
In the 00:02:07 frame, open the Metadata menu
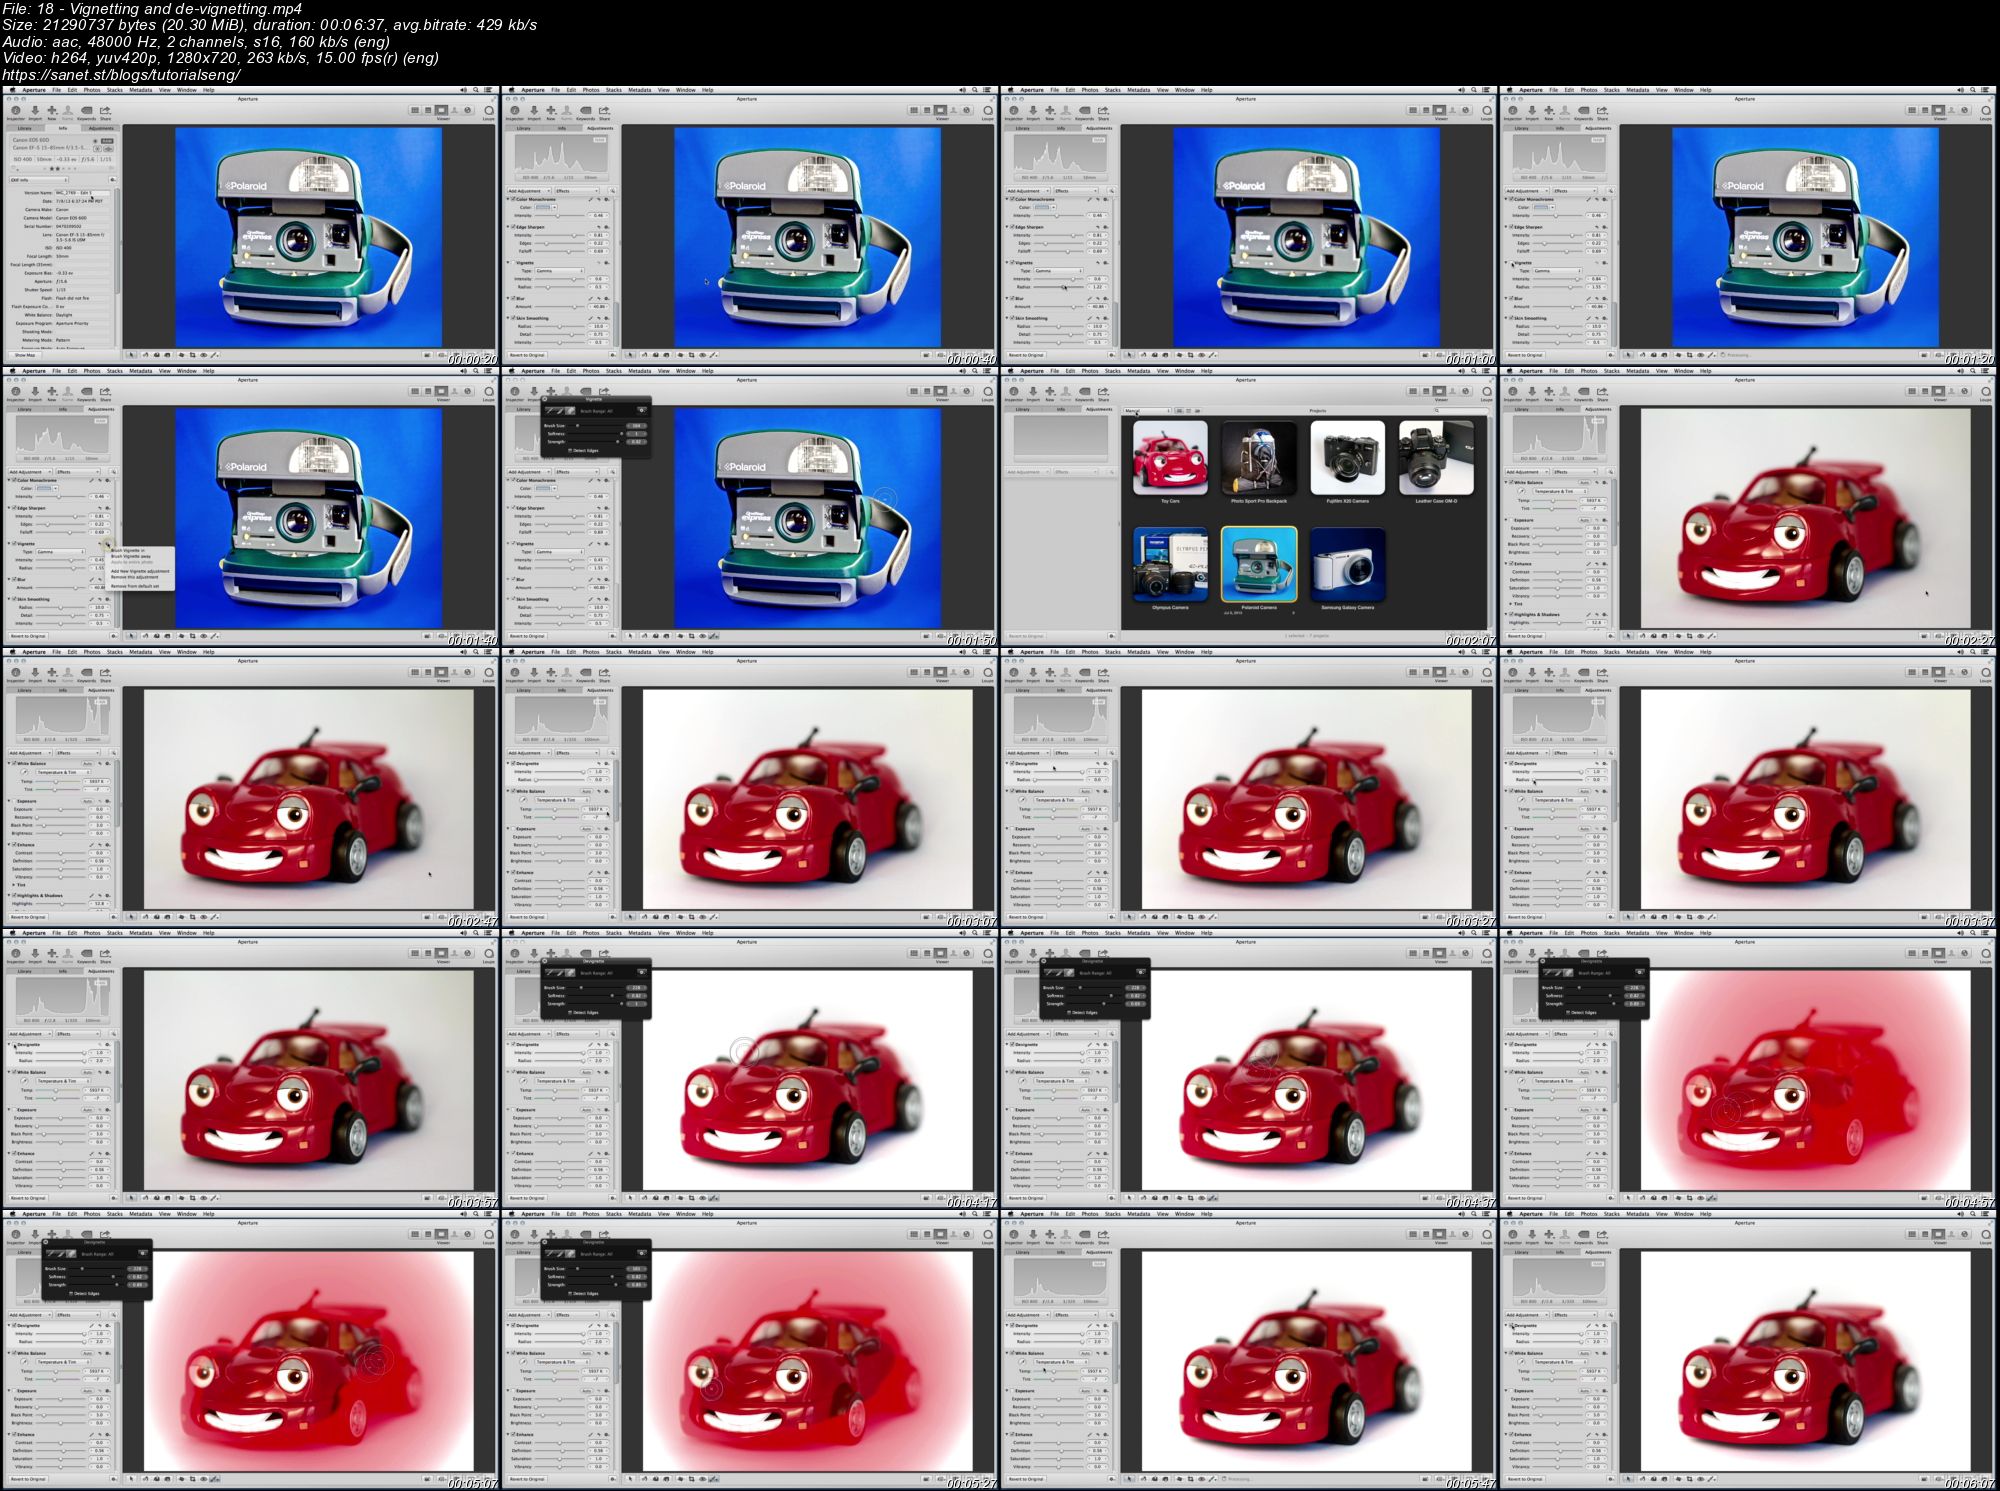tap(1139, 371)
